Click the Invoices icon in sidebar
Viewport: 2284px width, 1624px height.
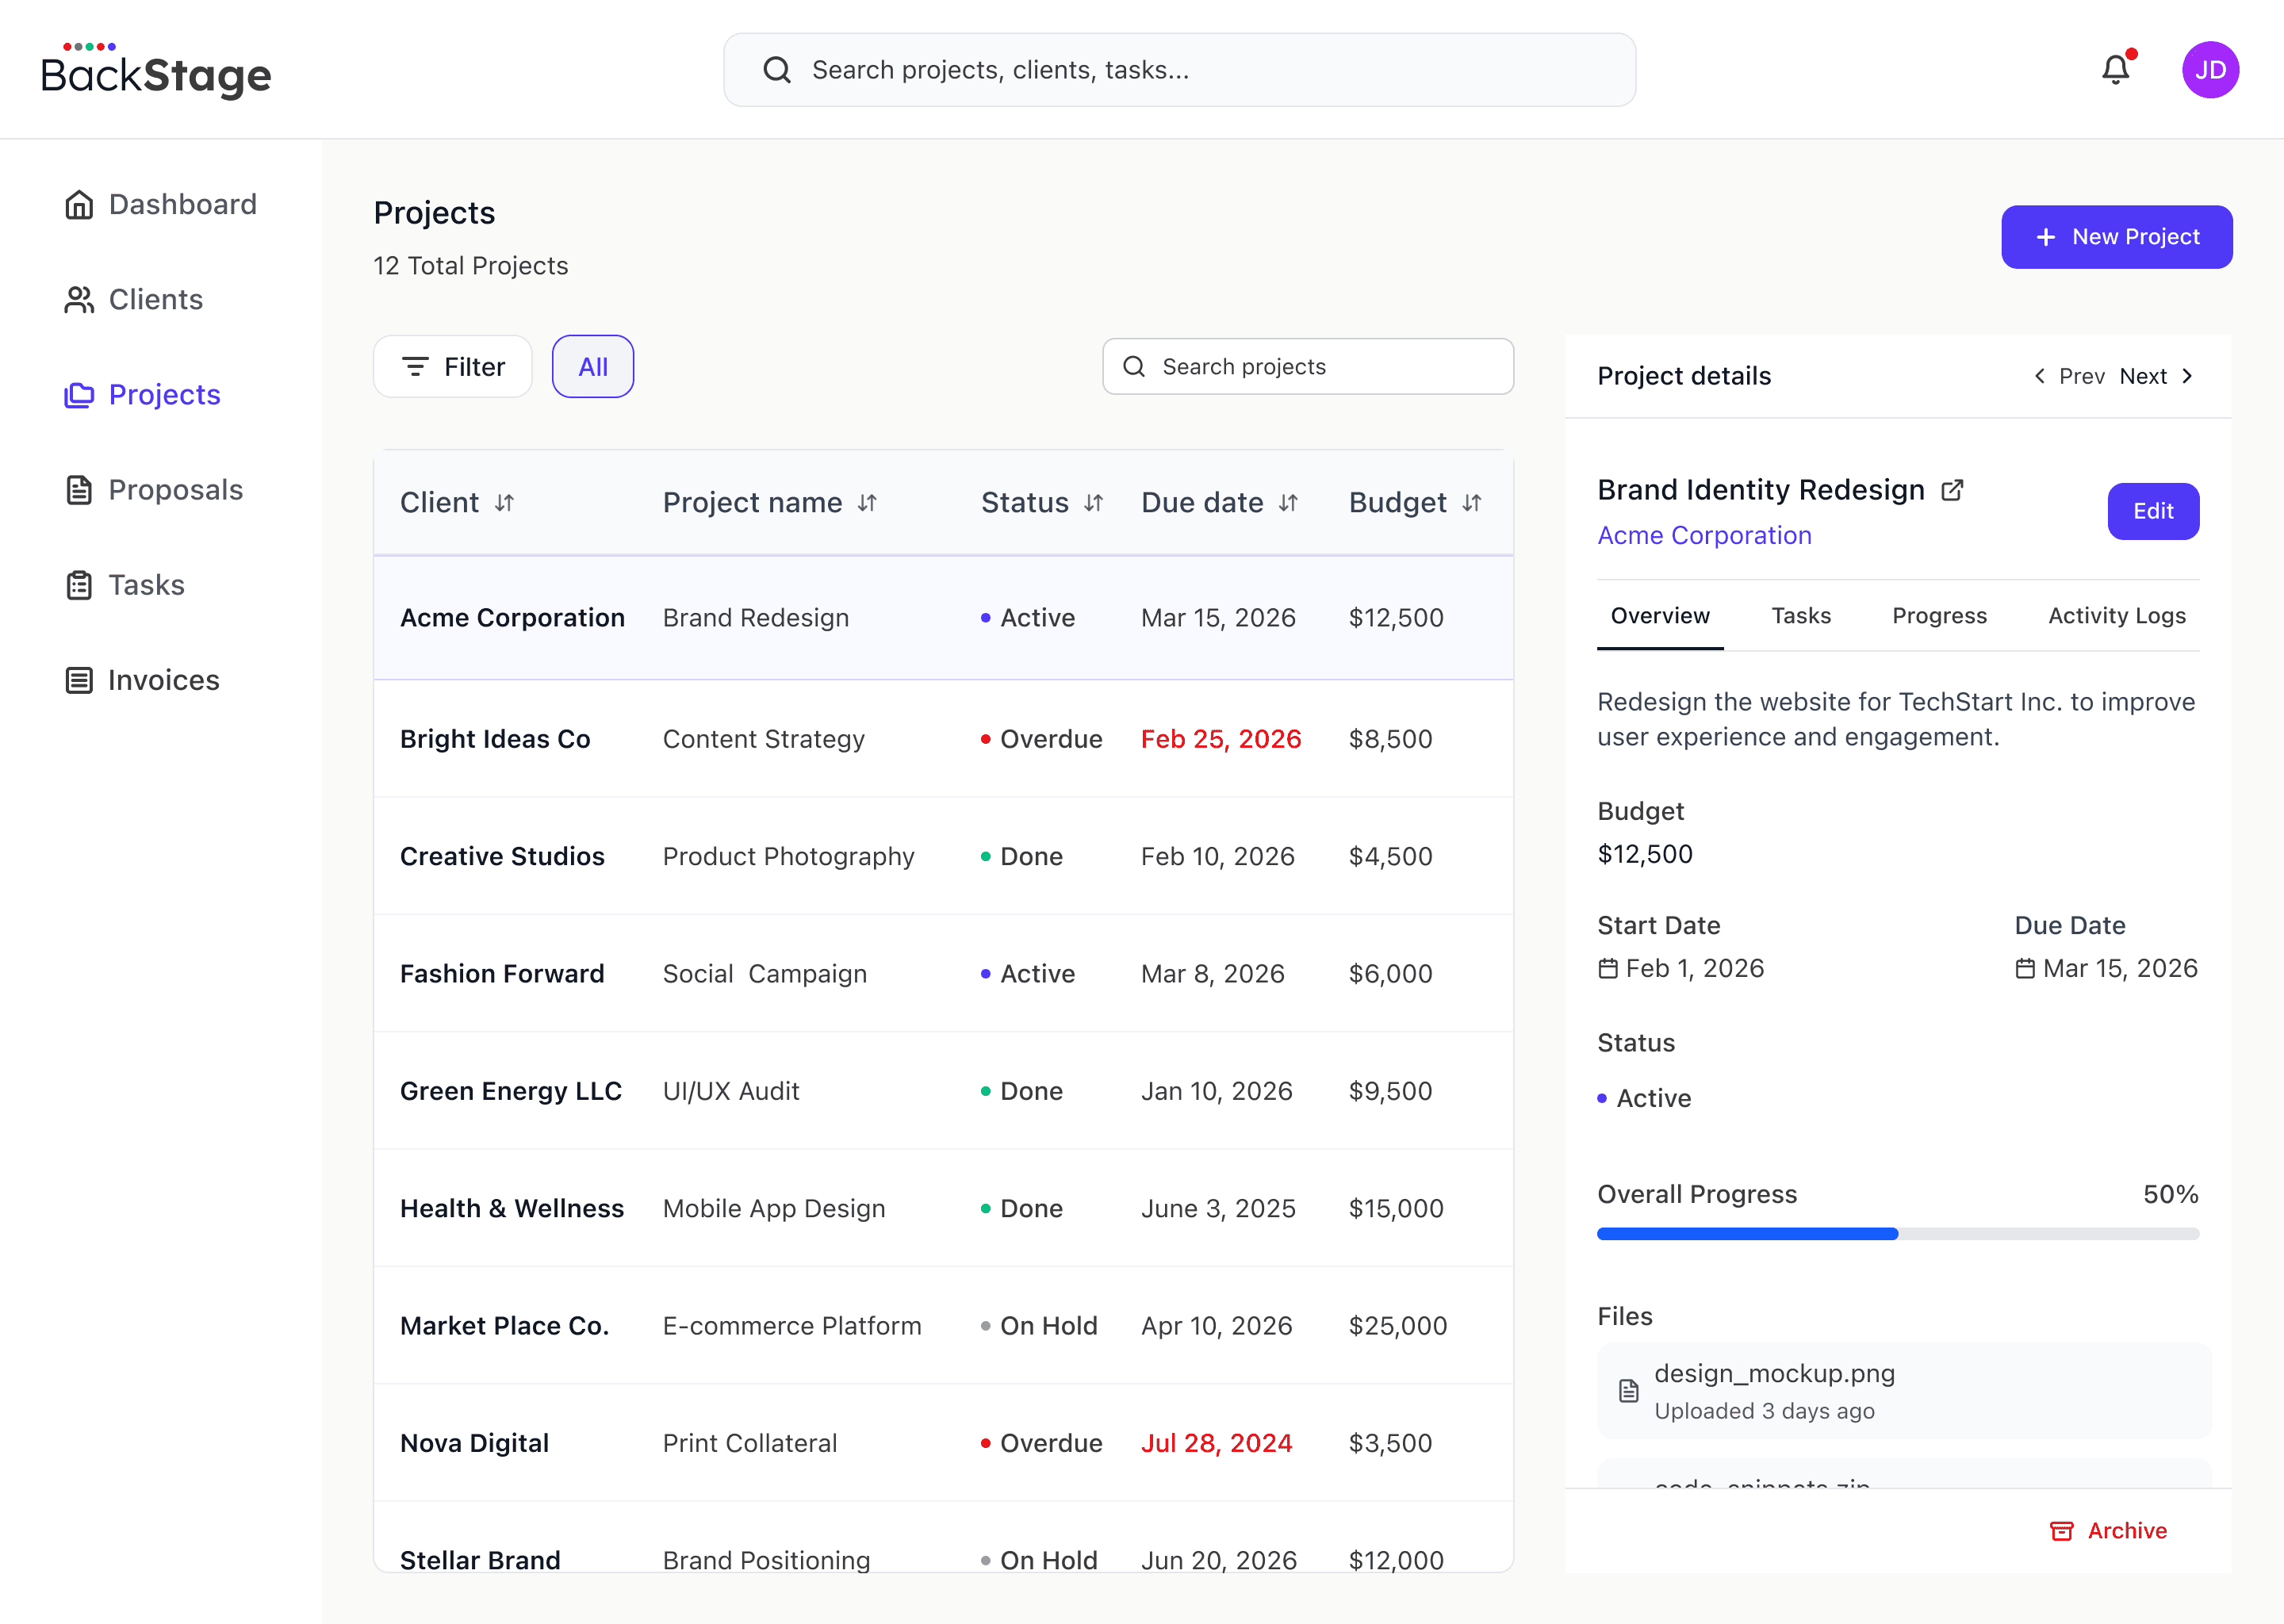(x=79, y=680)
